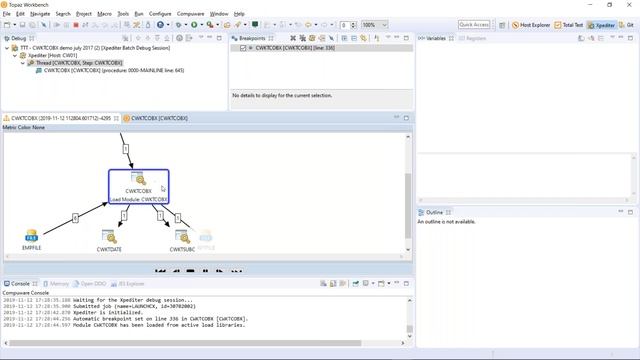Screen dimensions: 640x360
Task: Toggle the CWKTCOBX line 336 breakpoint checkbox
Action: 243,48
